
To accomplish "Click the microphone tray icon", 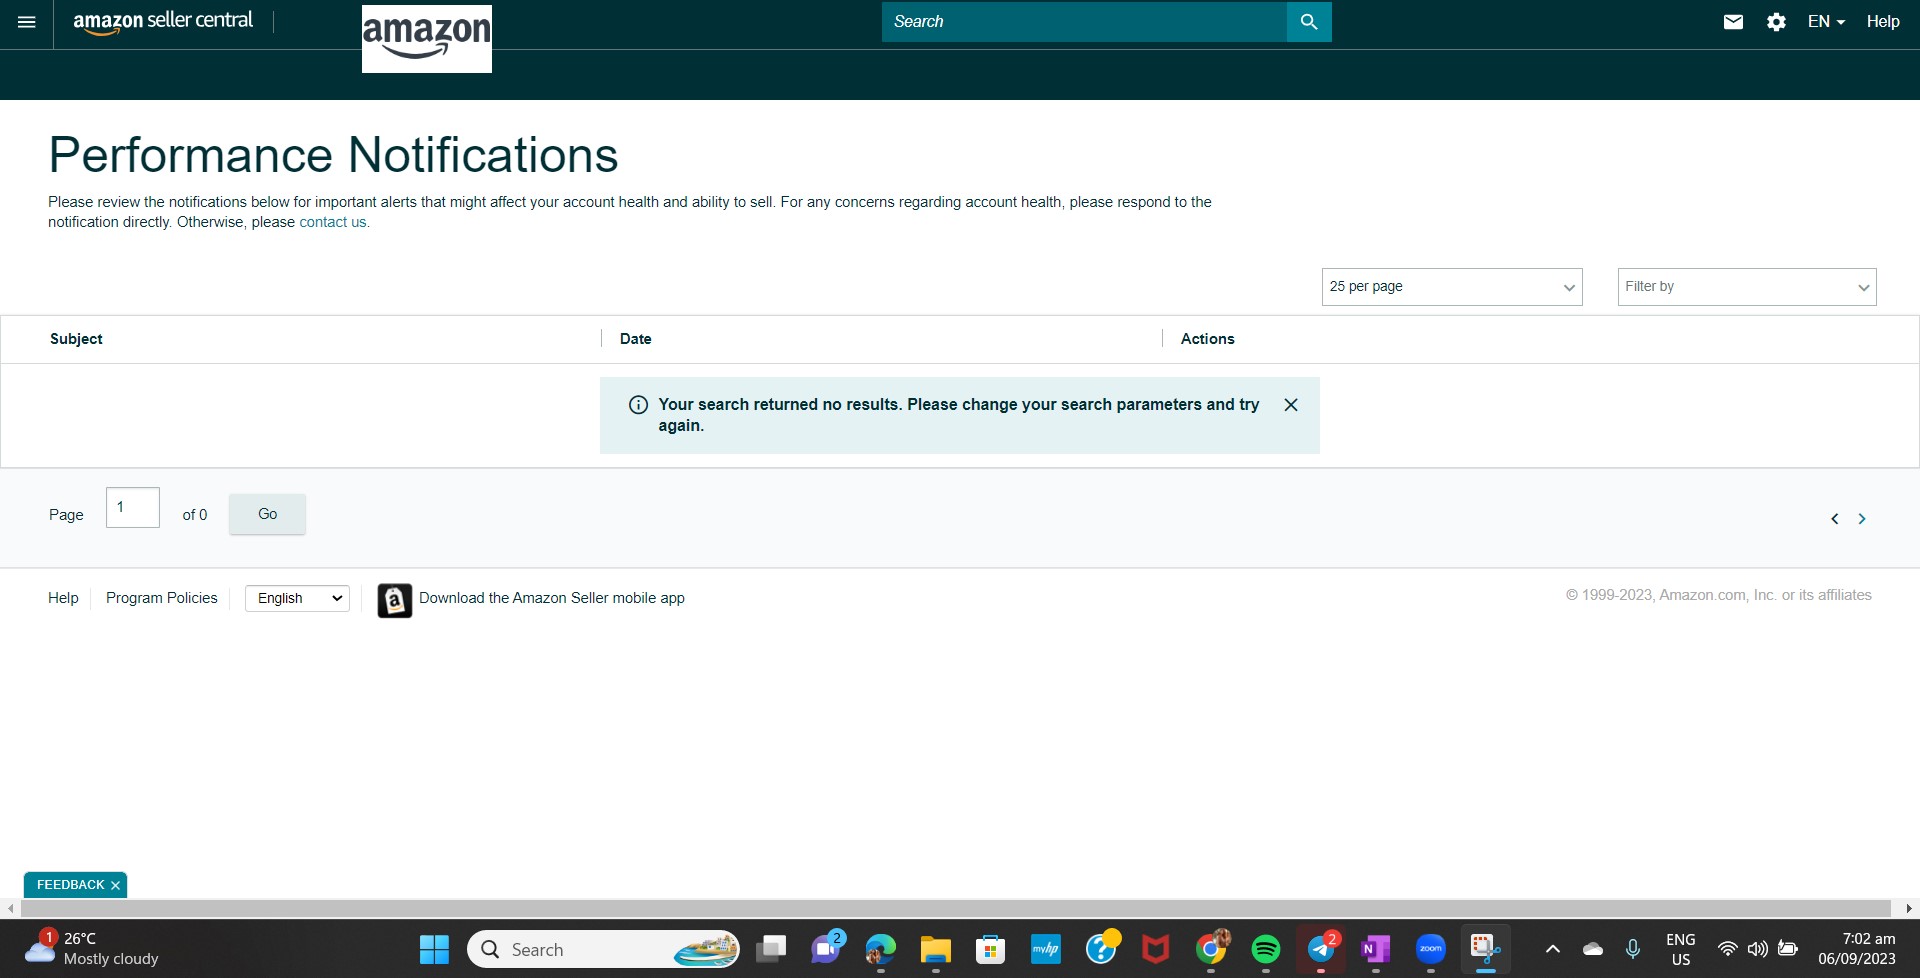I will [x=1633, y=949].
